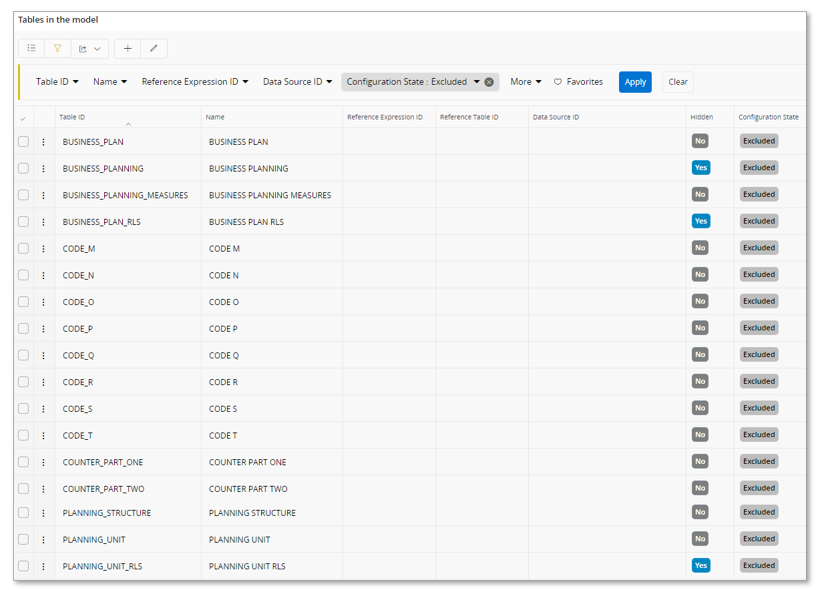Click the Apply button
This screenshot has width=819, height=590.
coord(635,82)
